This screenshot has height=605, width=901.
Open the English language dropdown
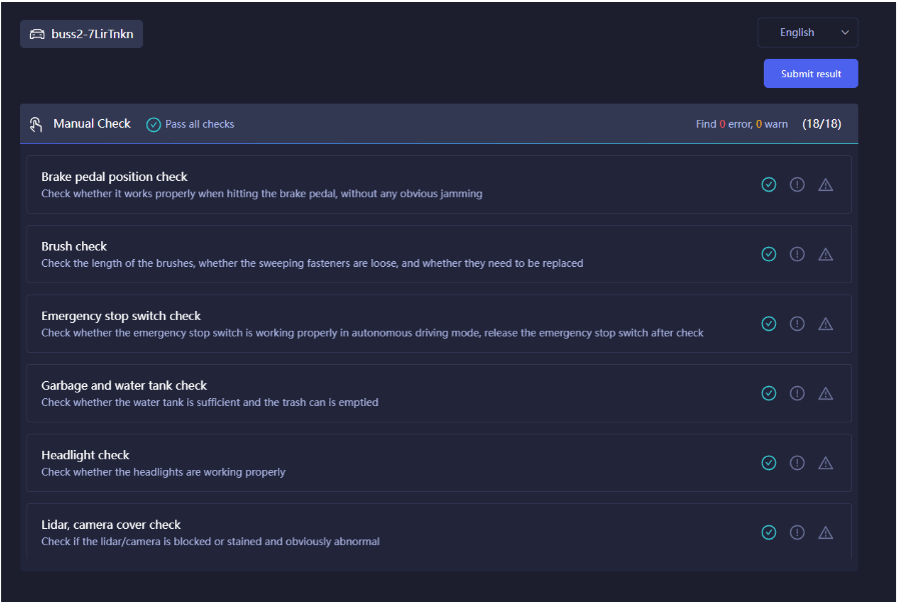808,33
